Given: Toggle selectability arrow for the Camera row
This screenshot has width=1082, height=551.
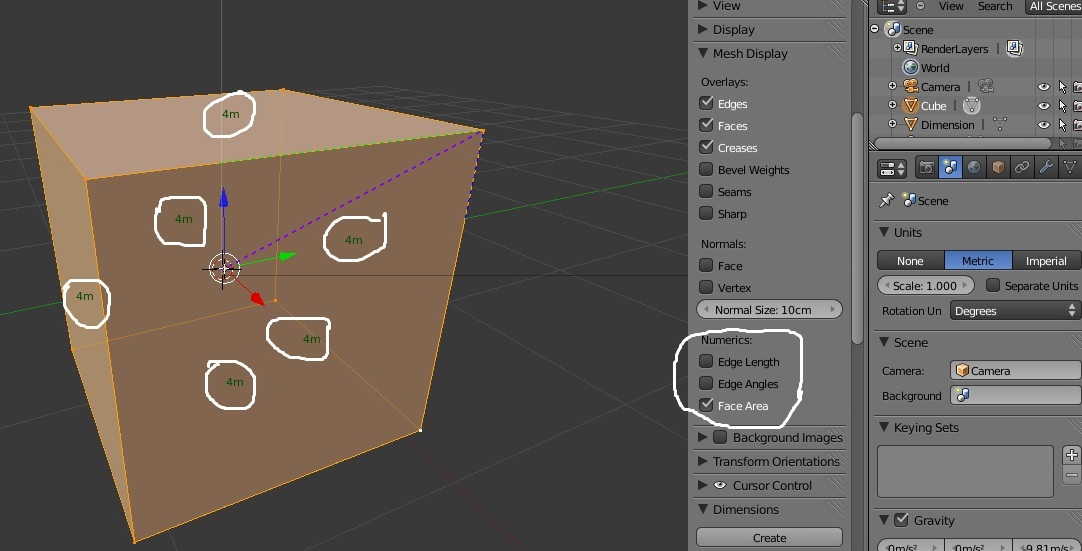Looking at the screenshot, I should coord(1062,87).
